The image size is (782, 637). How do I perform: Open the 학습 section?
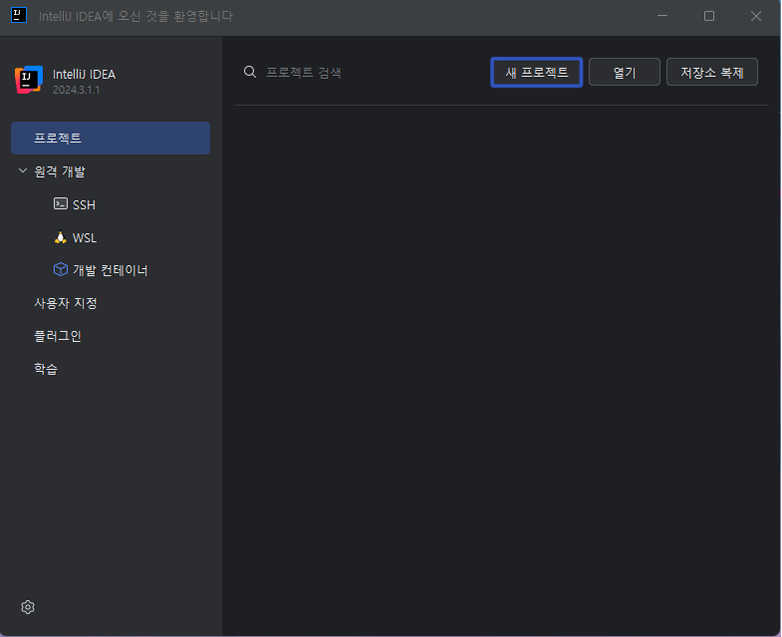(x=46, y=369)
